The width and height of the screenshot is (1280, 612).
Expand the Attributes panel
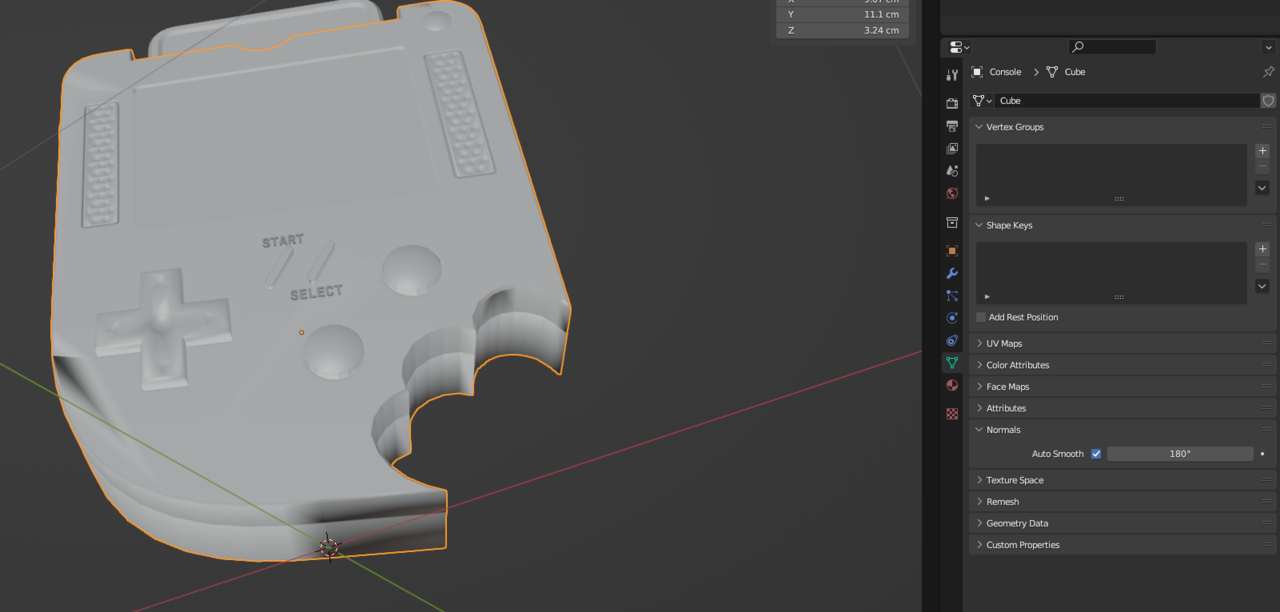point(979,408)
